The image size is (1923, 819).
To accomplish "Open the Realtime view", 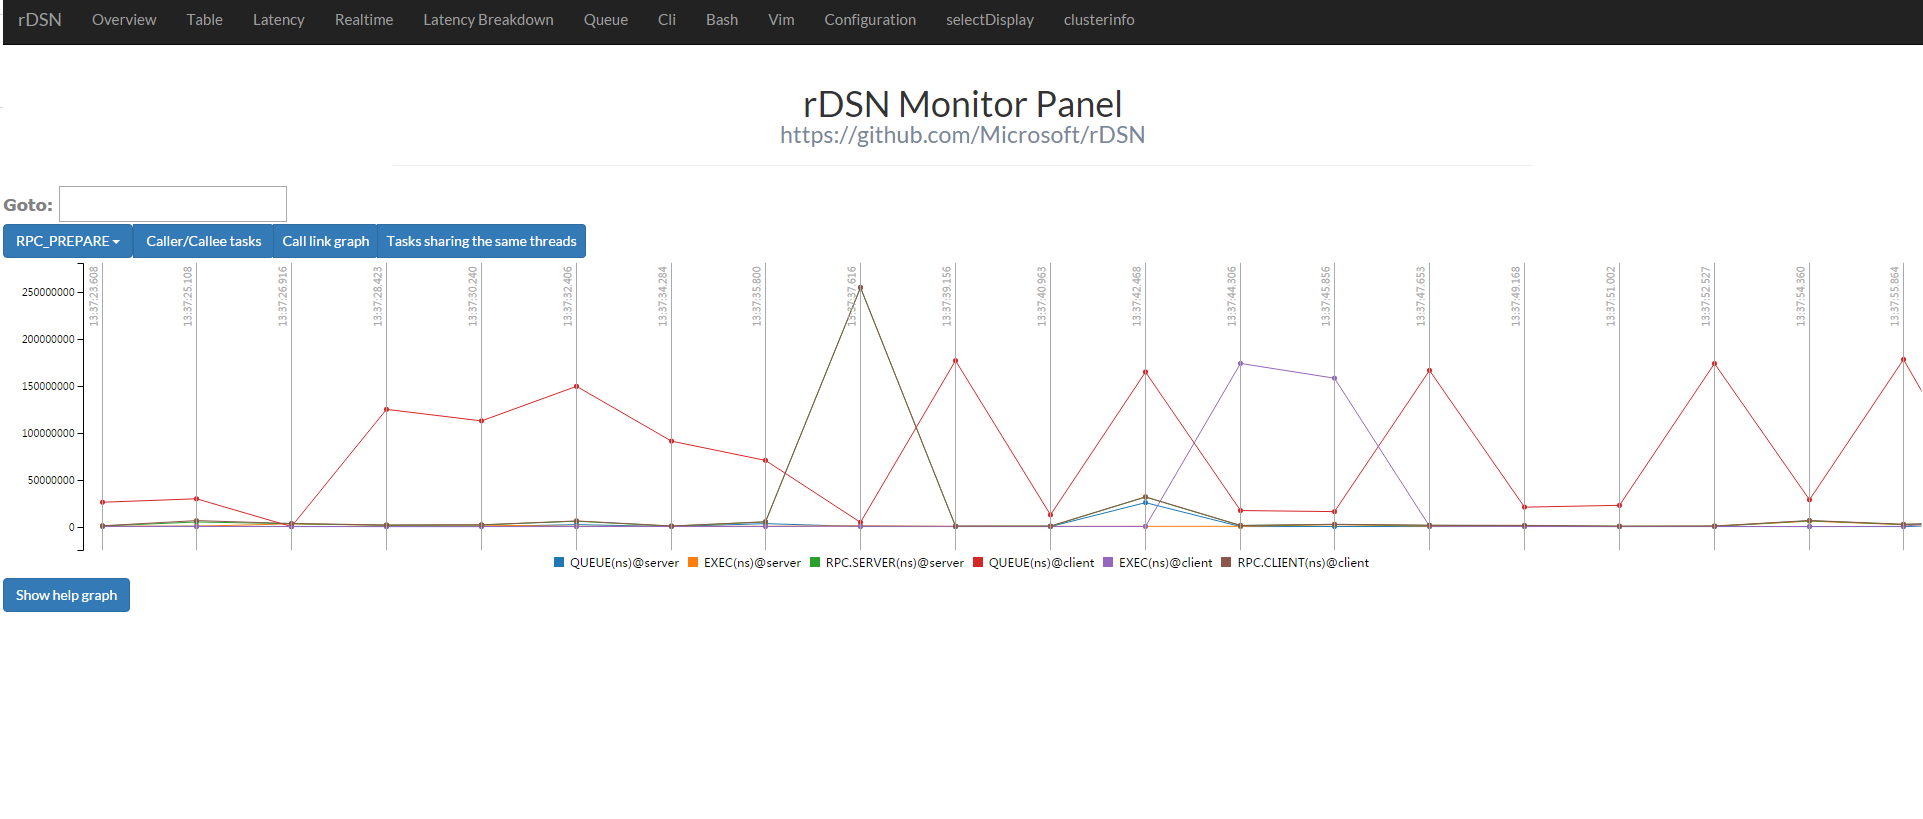I will pos(364,20).
